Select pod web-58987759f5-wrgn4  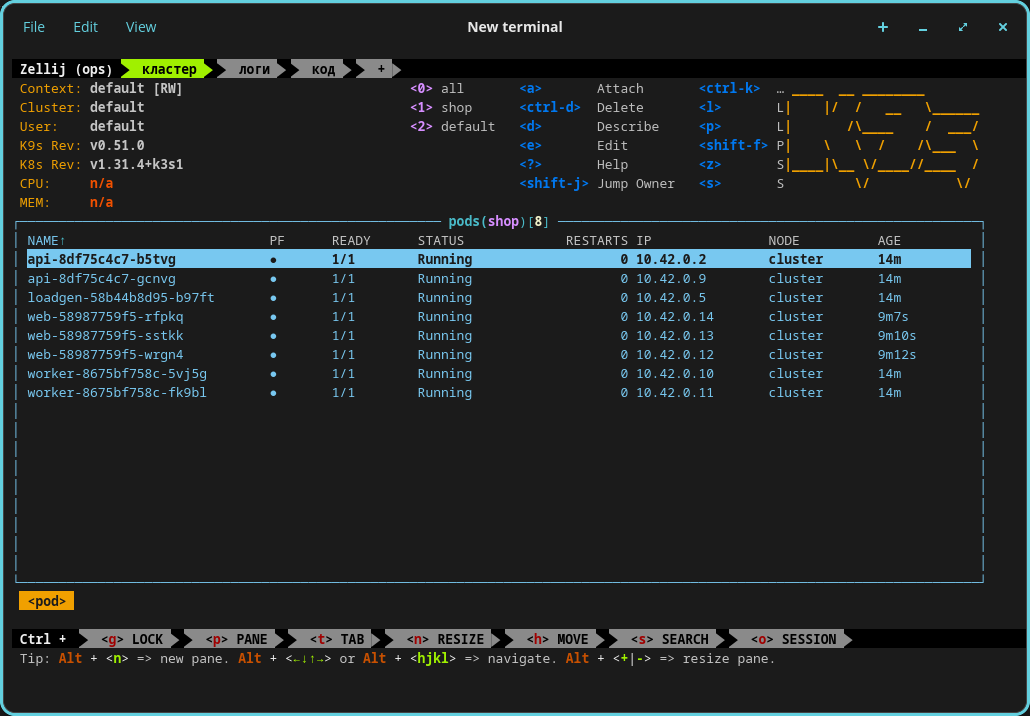click(x=499, y=355)
